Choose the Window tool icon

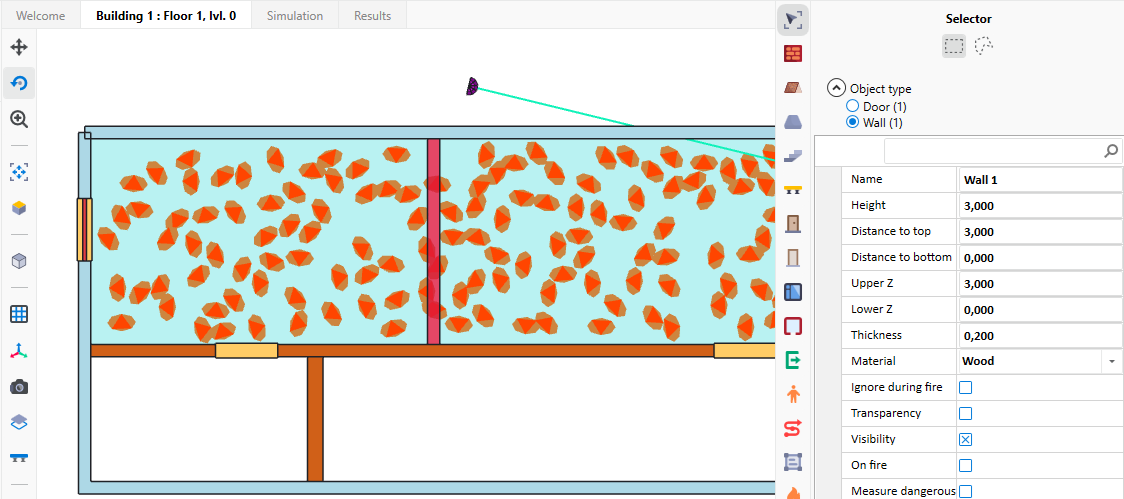point(793,292)
